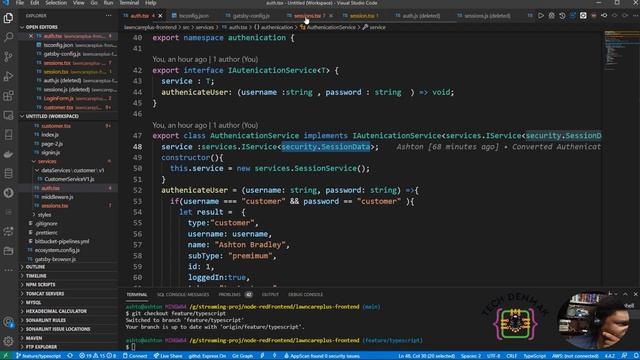Close the terminal panel
This screenshot has height=360, width=640.
point(635,294)
